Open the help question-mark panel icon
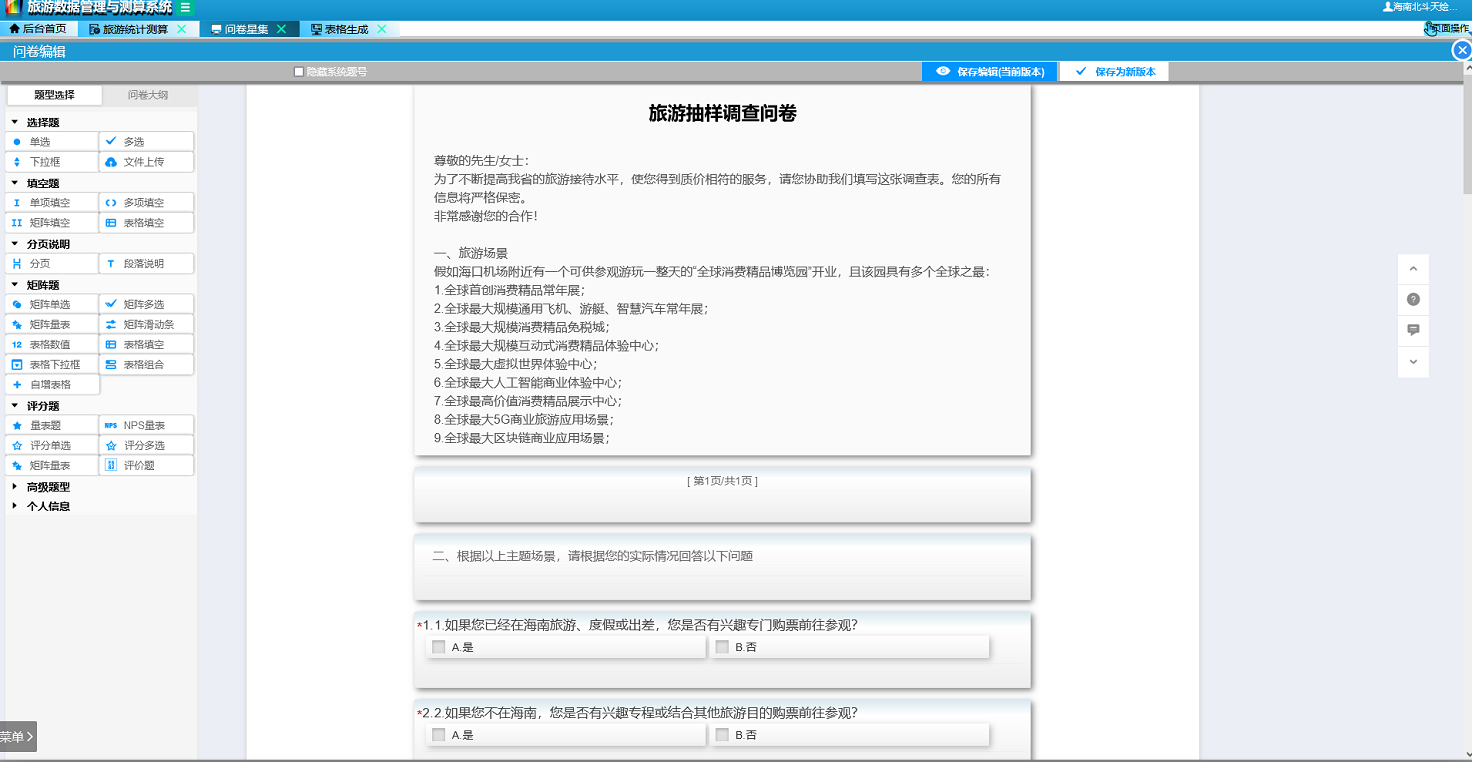The height and width of the screenshot is (762, 1472). pos(1413,299)
